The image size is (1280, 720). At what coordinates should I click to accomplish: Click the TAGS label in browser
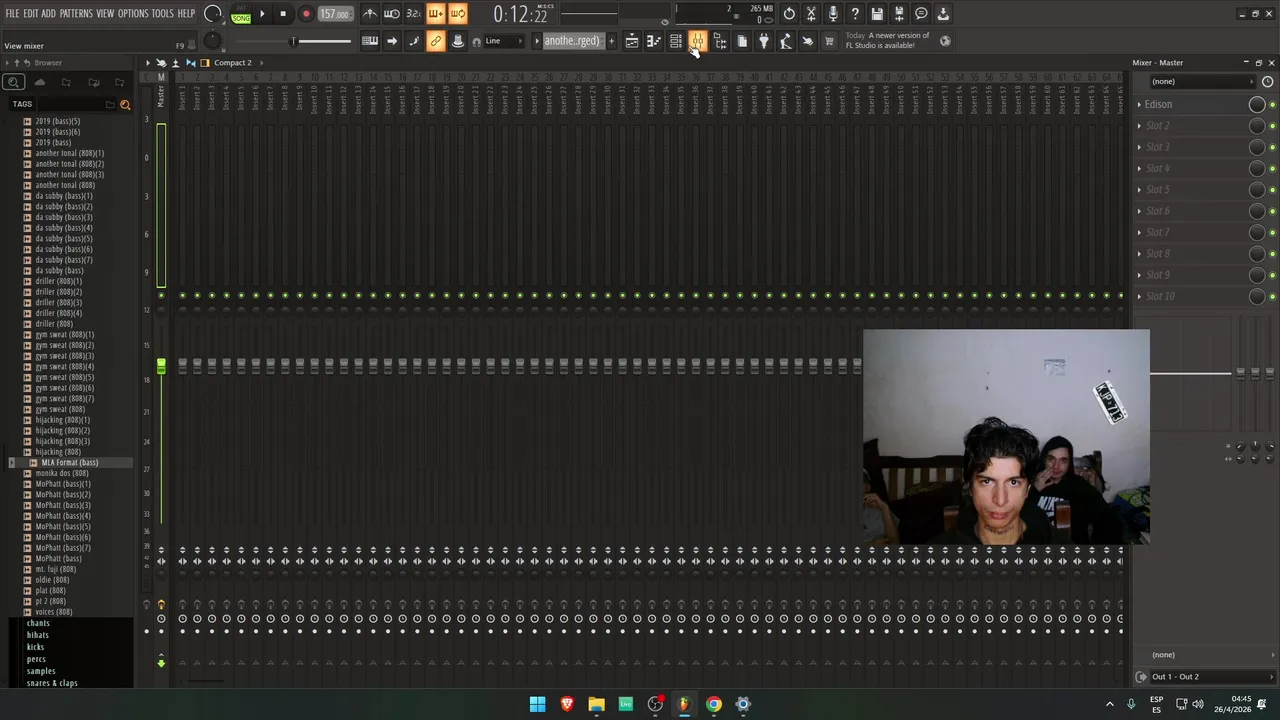click(x=22, y=104)
